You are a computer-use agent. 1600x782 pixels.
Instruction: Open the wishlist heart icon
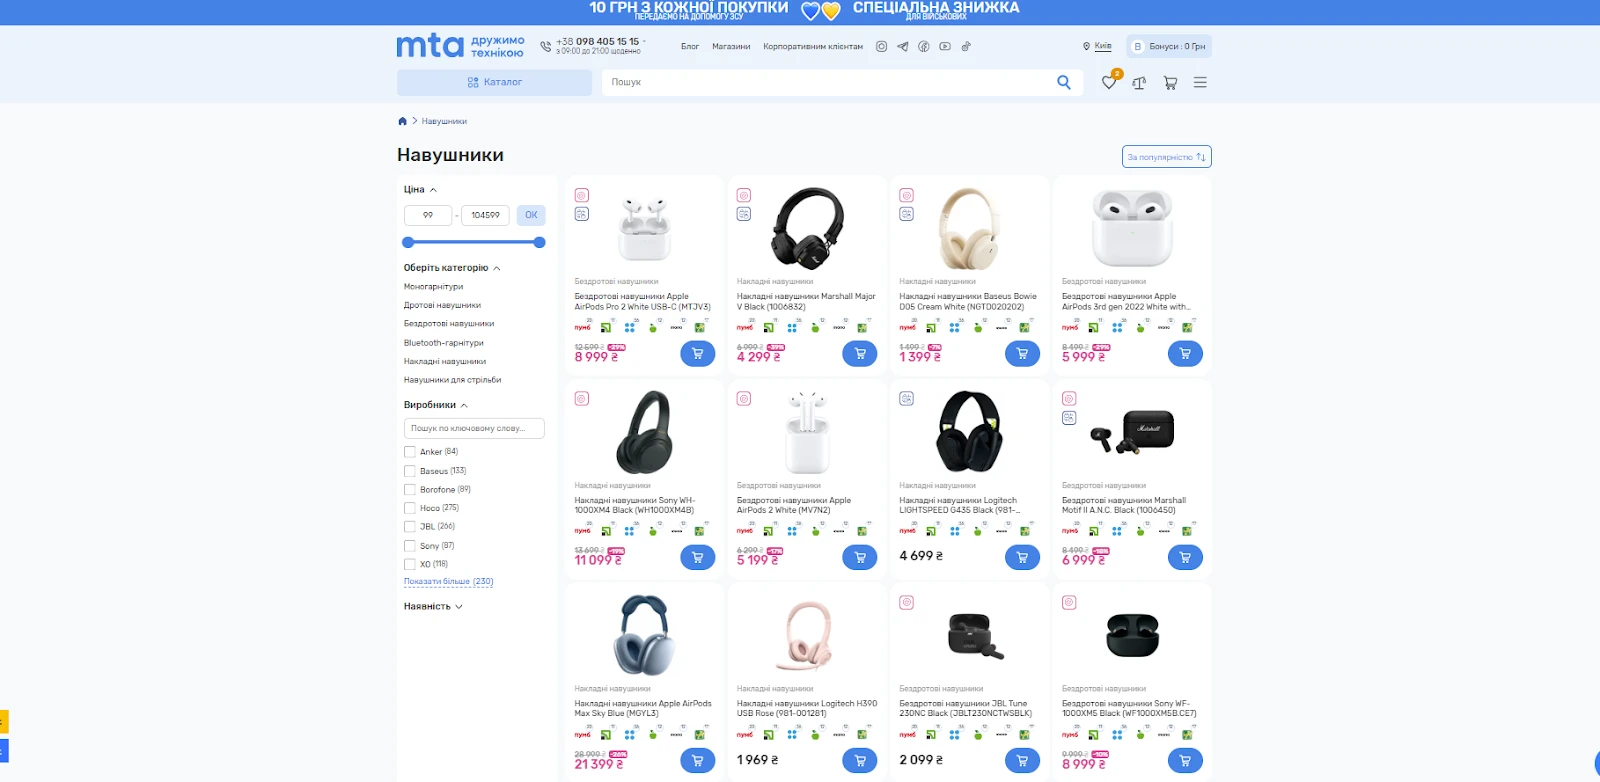tap(1109, 82)
